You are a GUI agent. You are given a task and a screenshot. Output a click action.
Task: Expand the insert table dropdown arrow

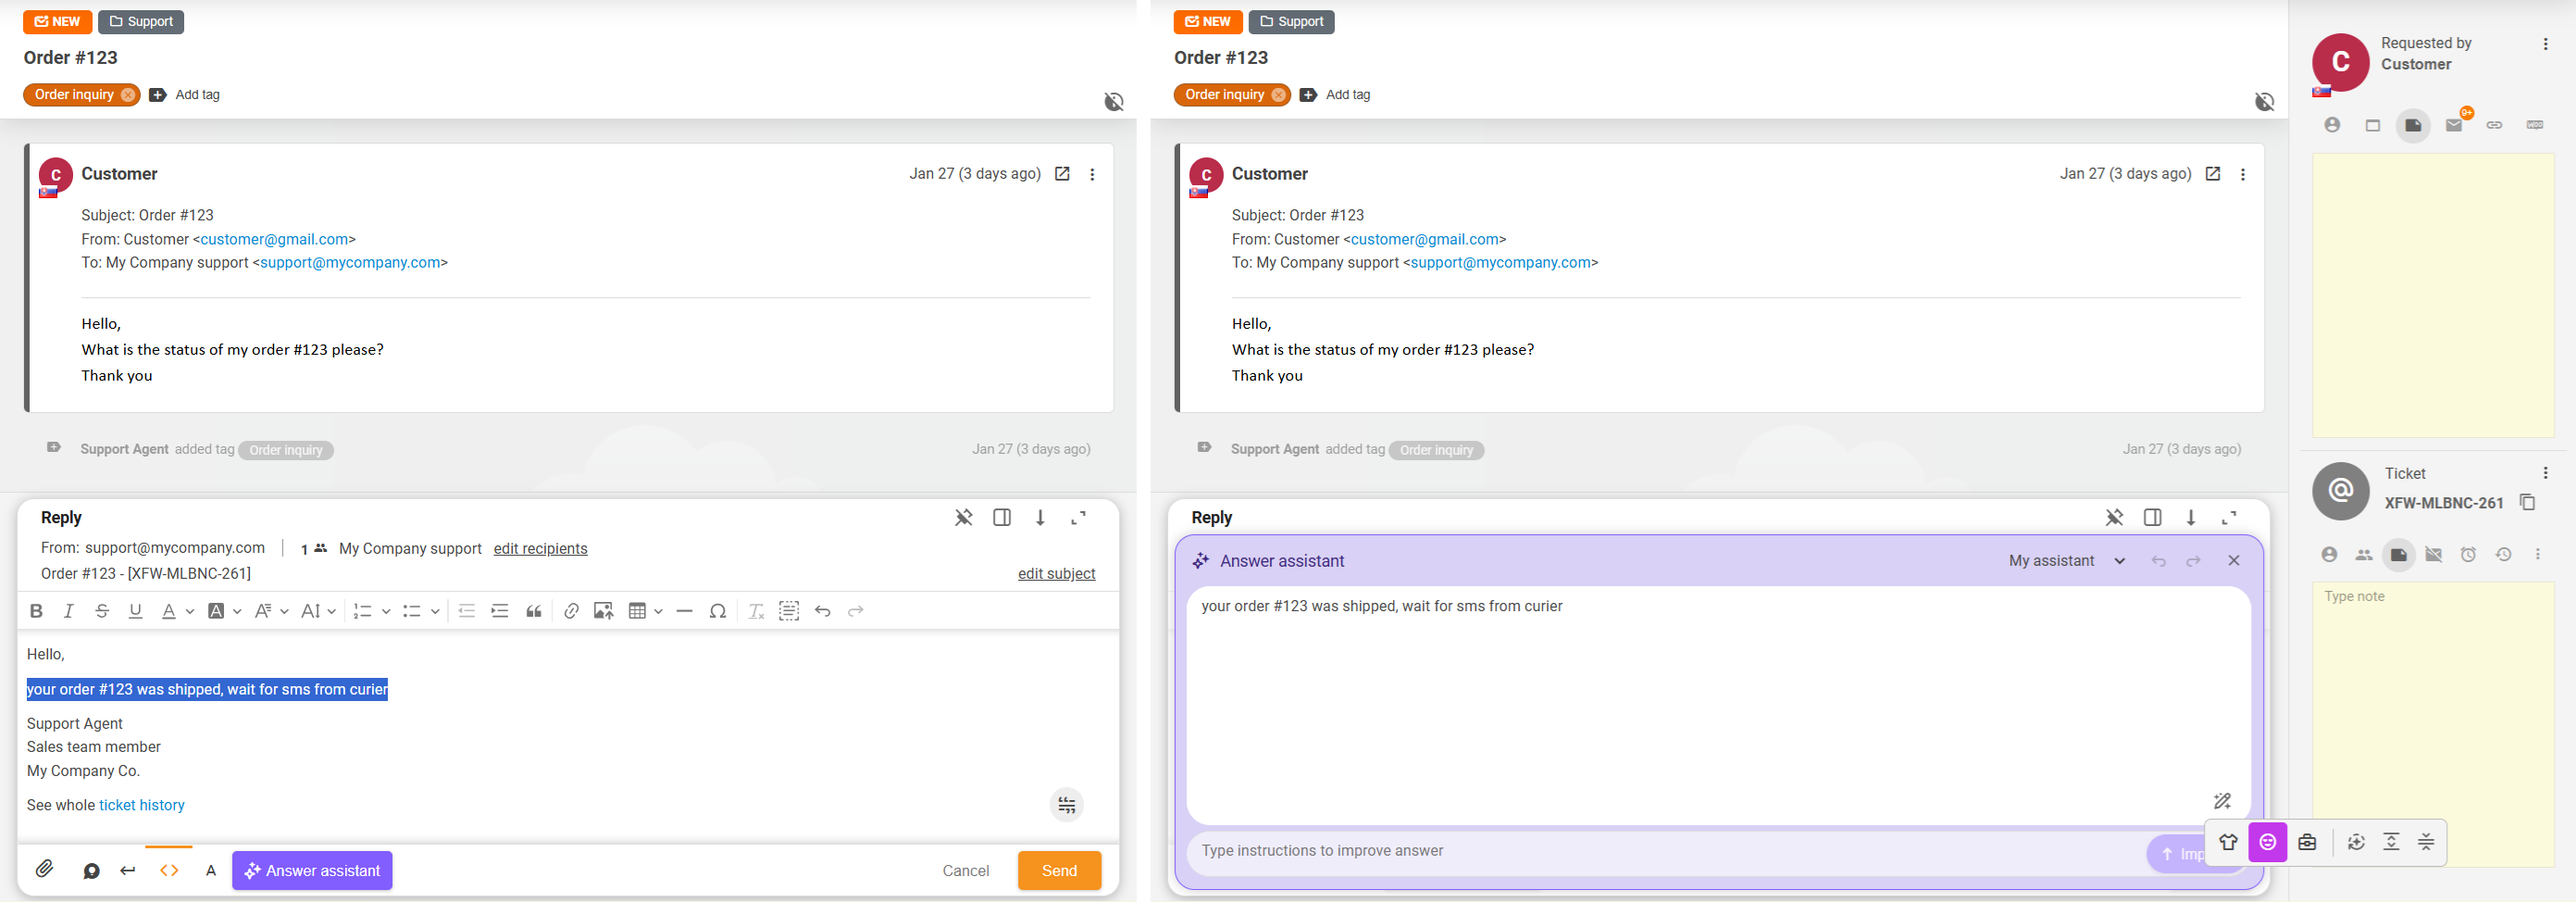pos(658,611)
